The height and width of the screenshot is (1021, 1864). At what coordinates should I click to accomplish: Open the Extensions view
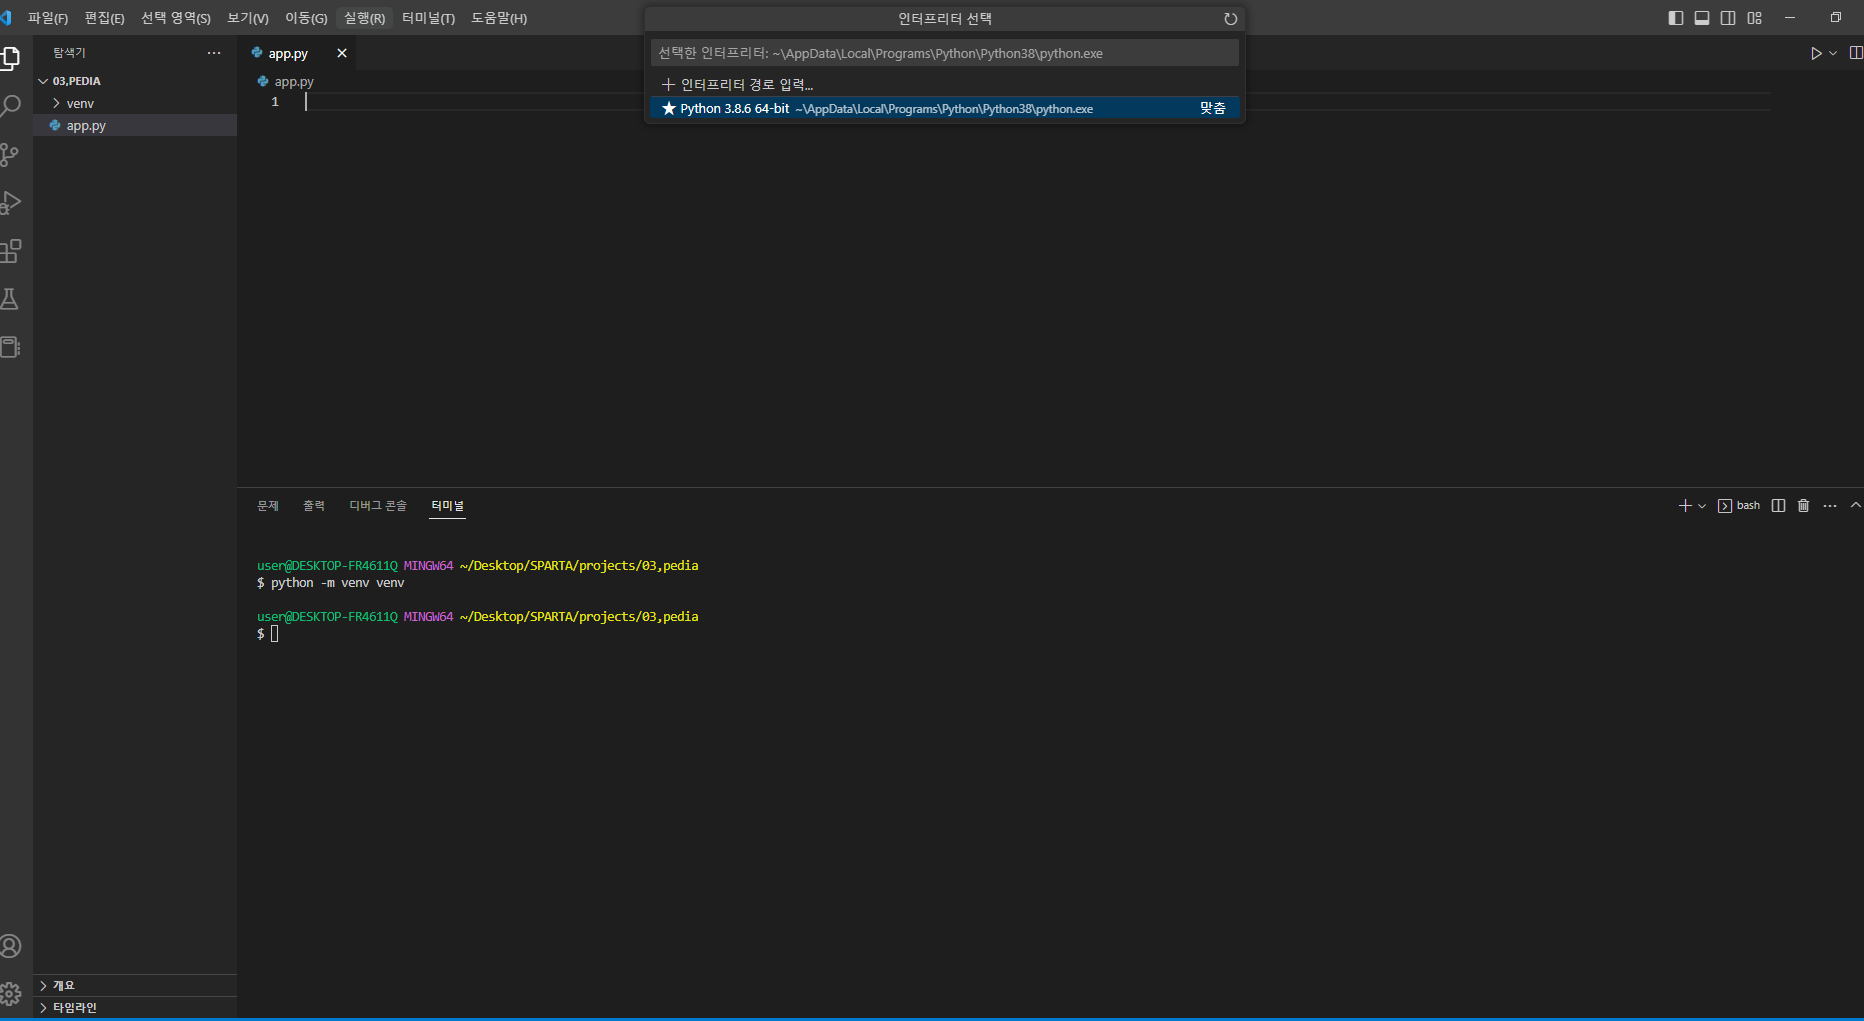point(10,251)
